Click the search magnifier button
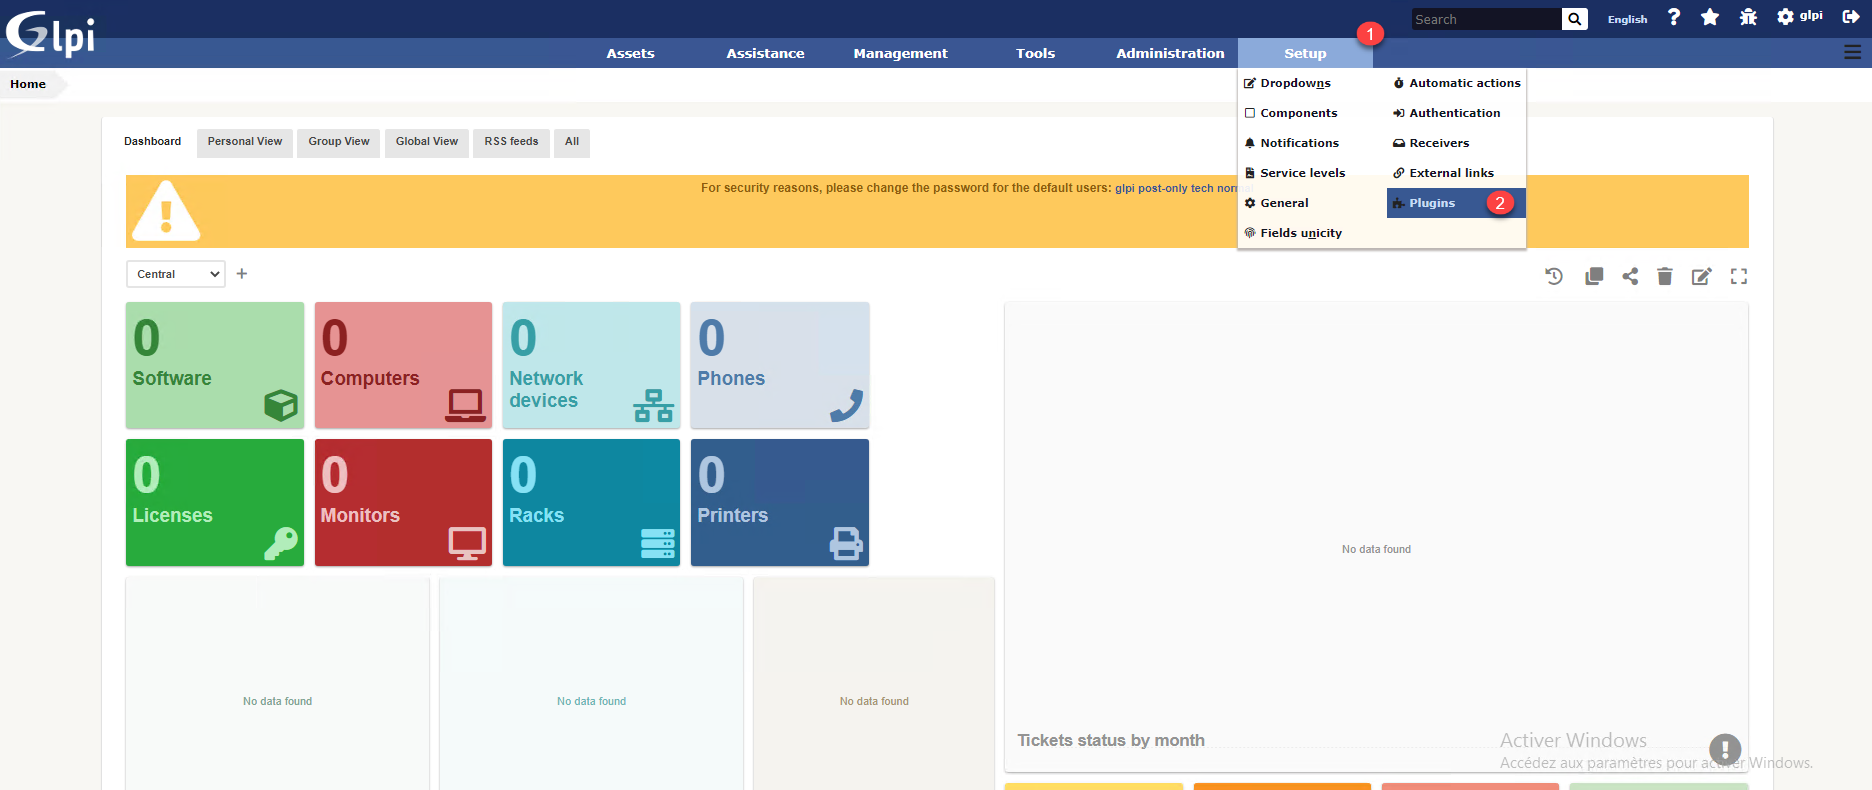The image size is (1872, 790). pos(1575,19)
